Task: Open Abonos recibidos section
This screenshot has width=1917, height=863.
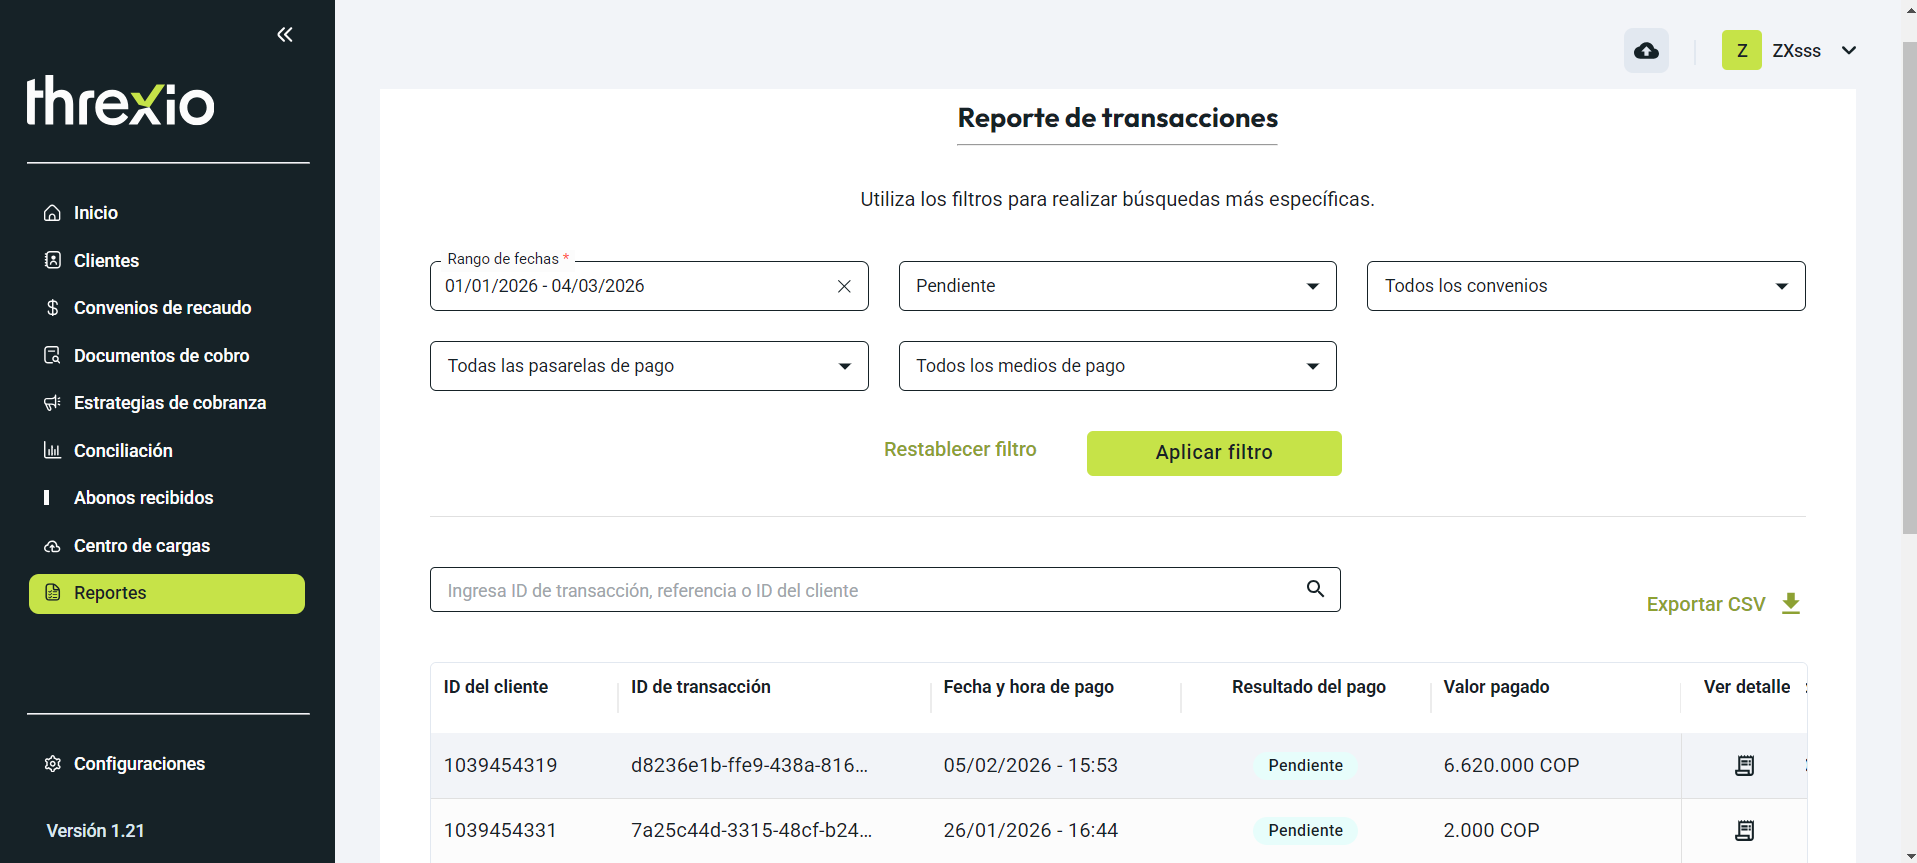Action: pos(143,498)
